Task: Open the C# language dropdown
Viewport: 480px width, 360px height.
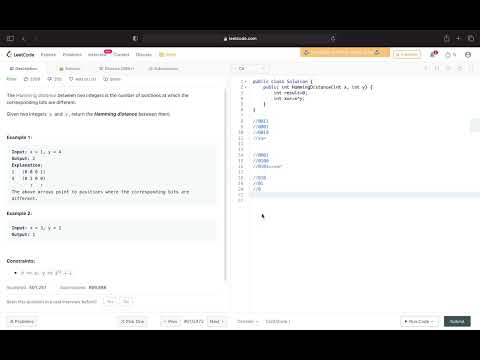Action: tap(250, 68)
